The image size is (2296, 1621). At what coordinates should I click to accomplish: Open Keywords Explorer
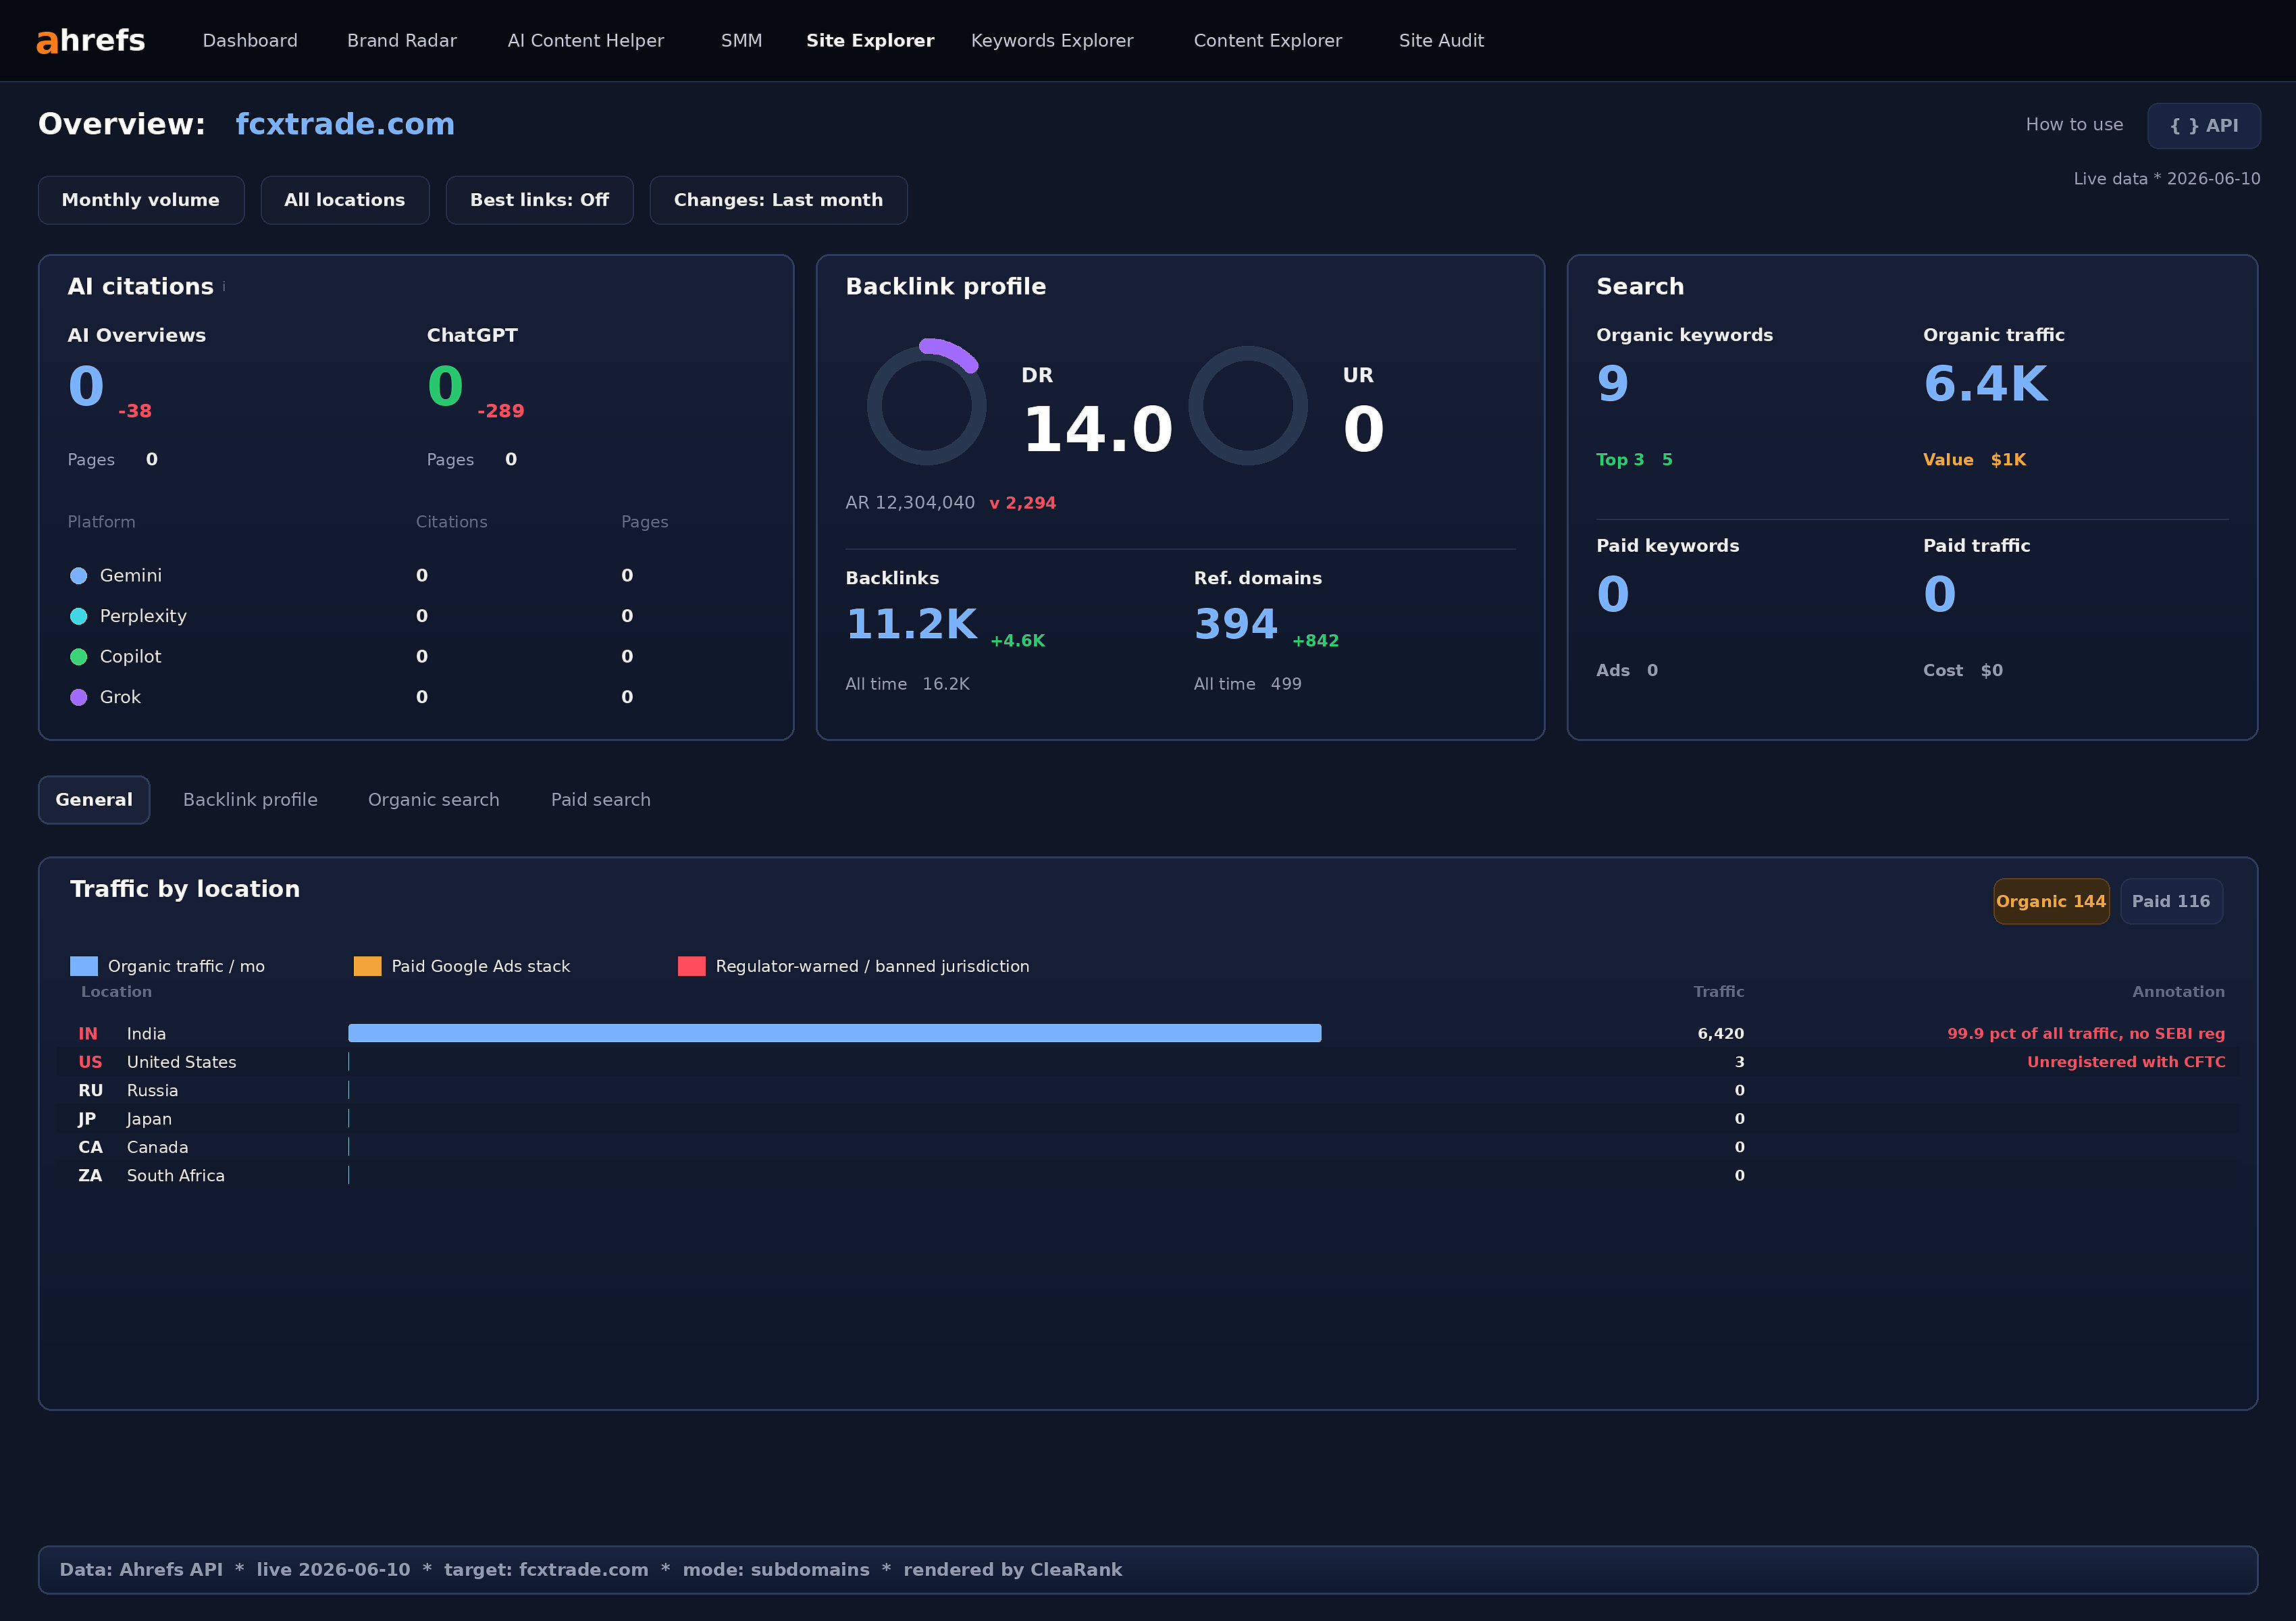(1052, 41)
